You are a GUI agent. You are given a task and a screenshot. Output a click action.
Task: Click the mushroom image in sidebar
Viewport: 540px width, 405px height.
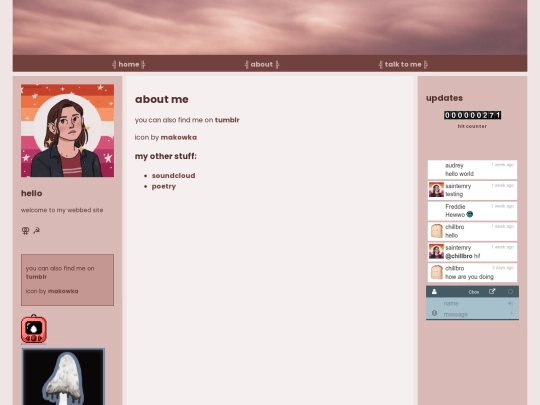[x=63, y=376]
